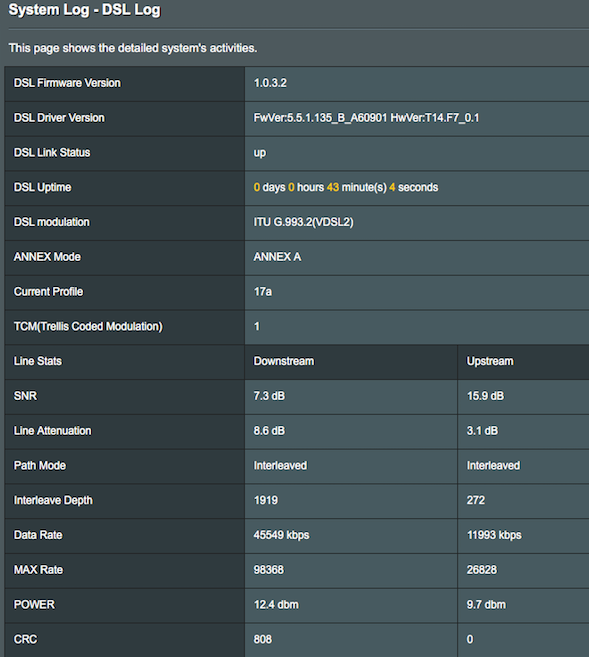Click the upstream SNR value 15.9 dB
This screenshot has height=657, width=589.
click(x=485, y=396)
